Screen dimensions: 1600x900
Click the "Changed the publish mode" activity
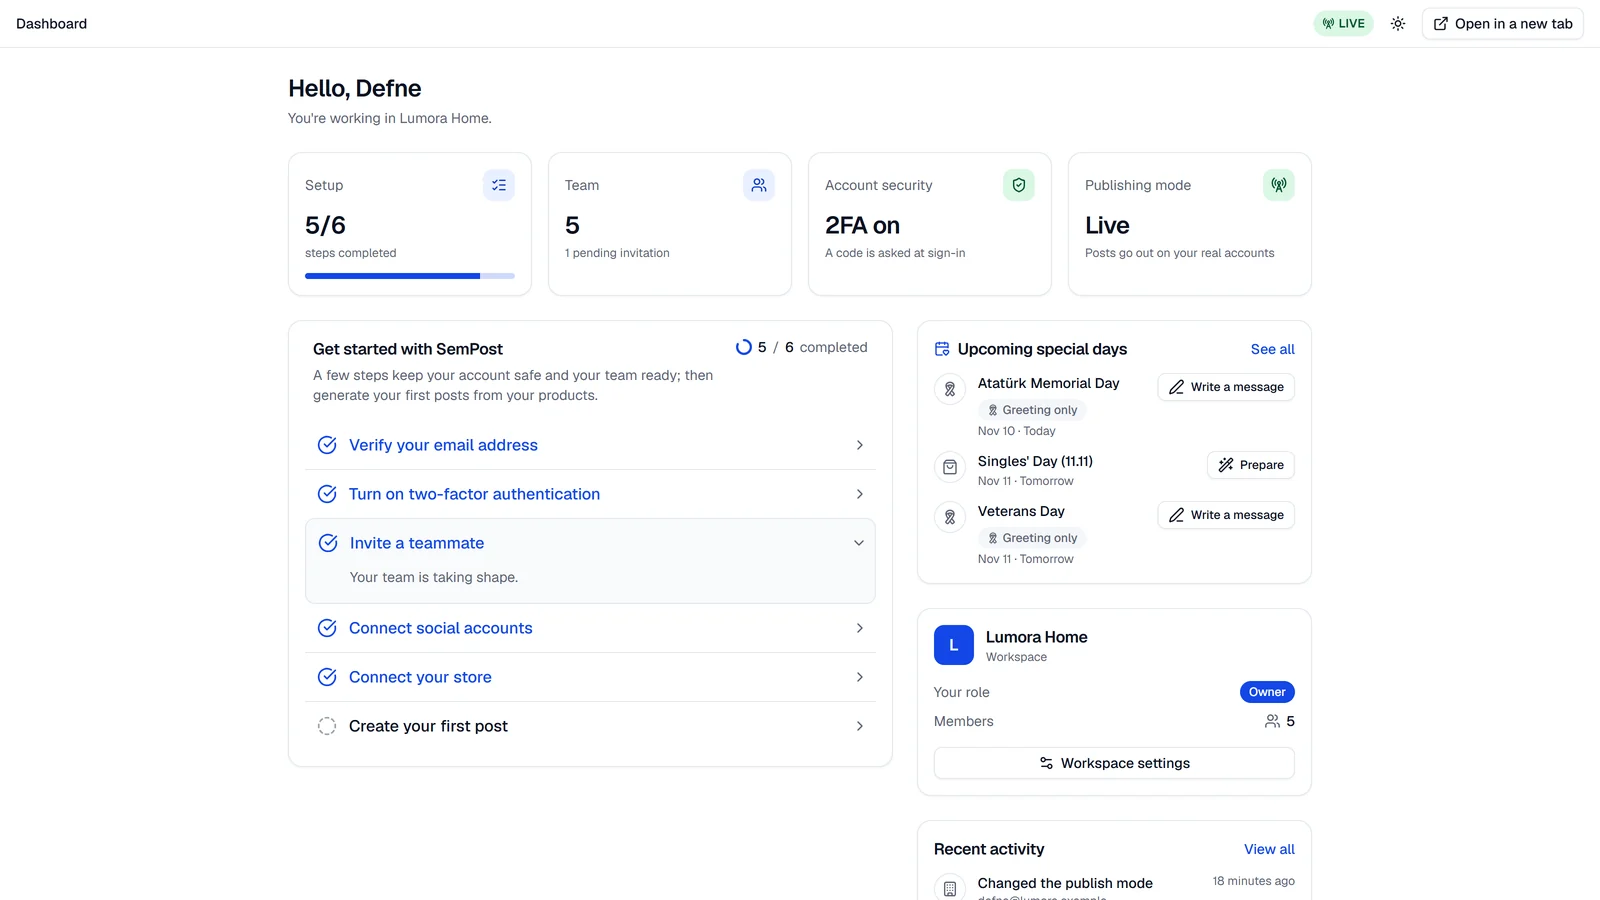pos(1065,883)
